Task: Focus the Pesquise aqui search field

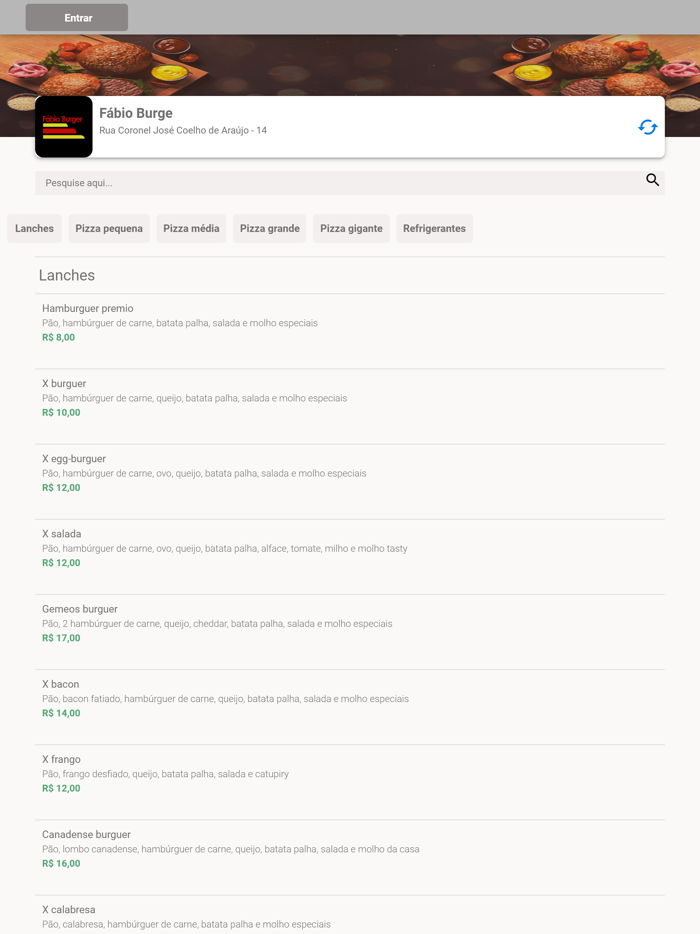Action: [350, 183]
